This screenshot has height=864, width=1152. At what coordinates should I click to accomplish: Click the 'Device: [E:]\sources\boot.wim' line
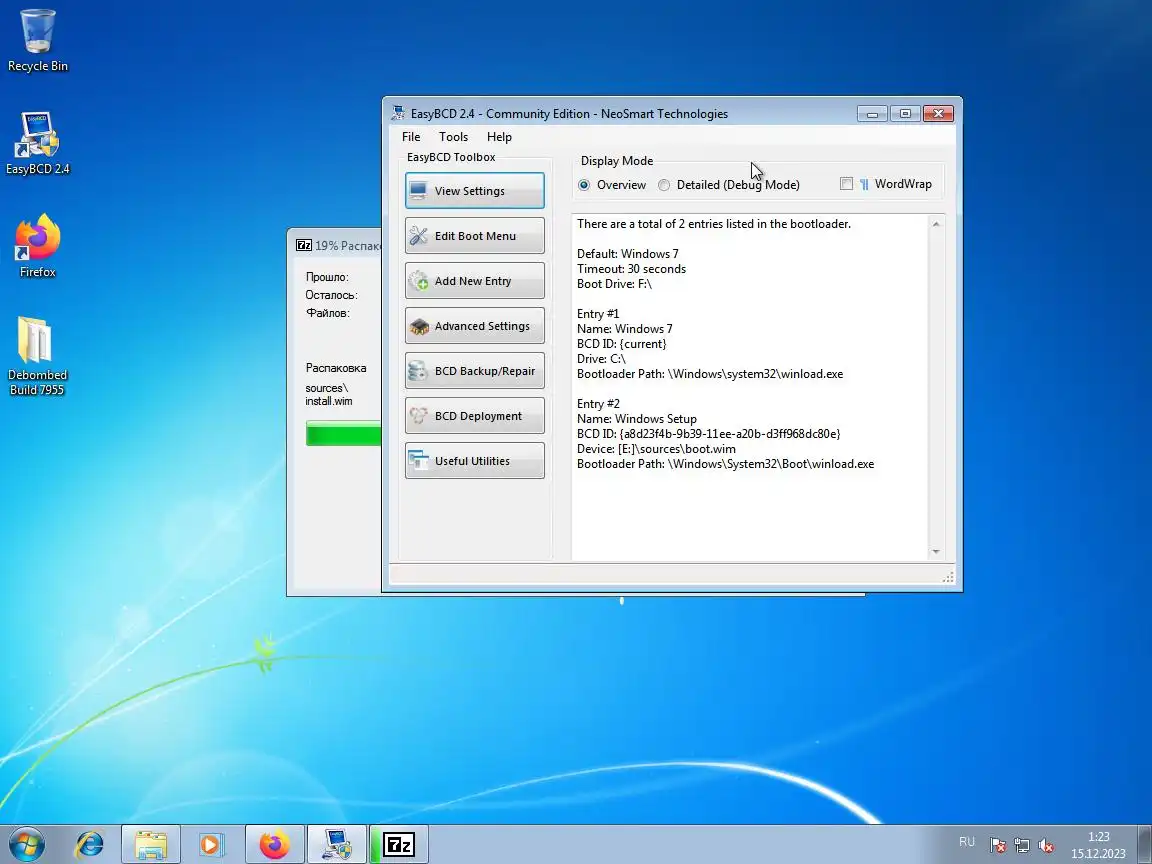(656, 449)
